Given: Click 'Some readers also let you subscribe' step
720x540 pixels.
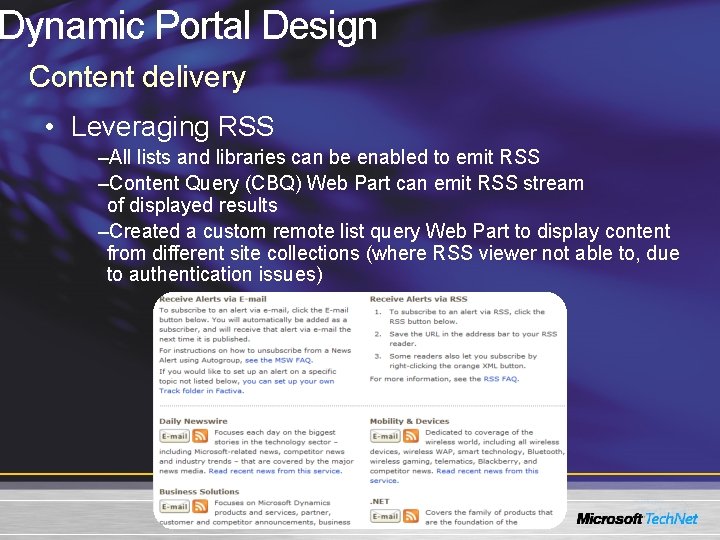Looking at the screenshot, I should pos(463,361).
